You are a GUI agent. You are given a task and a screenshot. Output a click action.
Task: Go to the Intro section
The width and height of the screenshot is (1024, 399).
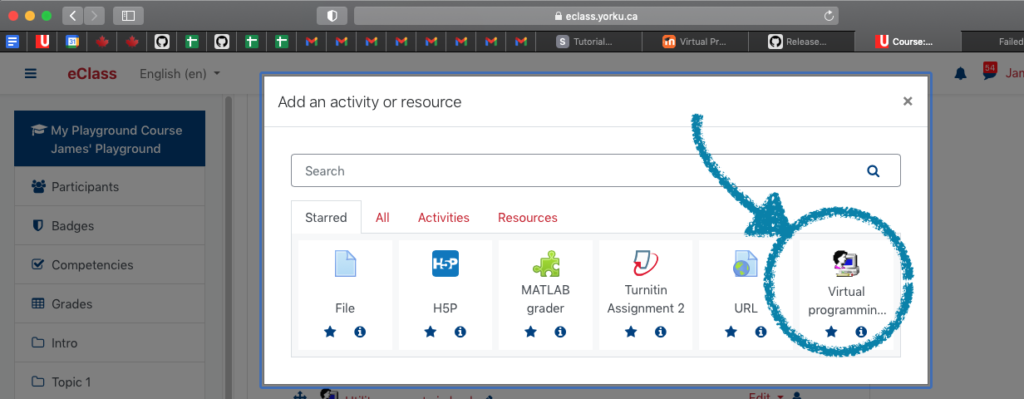click(110, 343)
